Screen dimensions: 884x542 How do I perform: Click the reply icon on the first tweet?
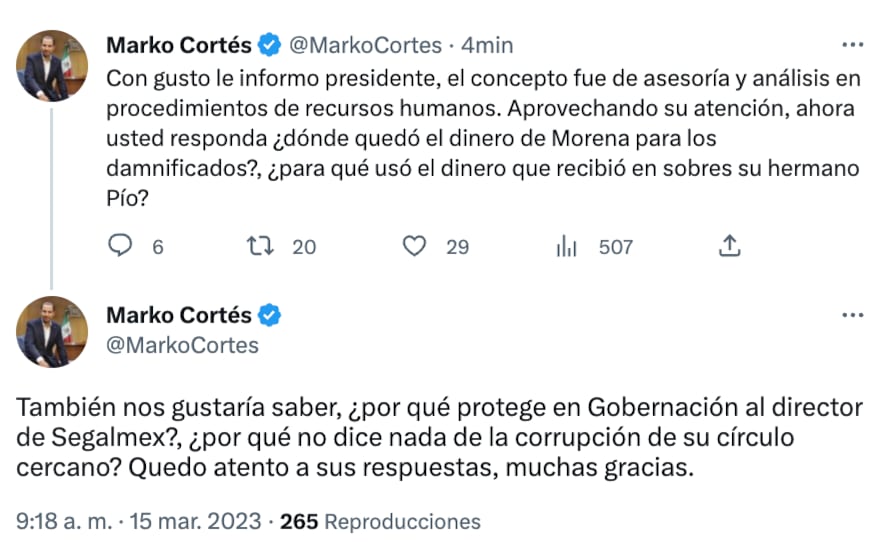[120, 246]
